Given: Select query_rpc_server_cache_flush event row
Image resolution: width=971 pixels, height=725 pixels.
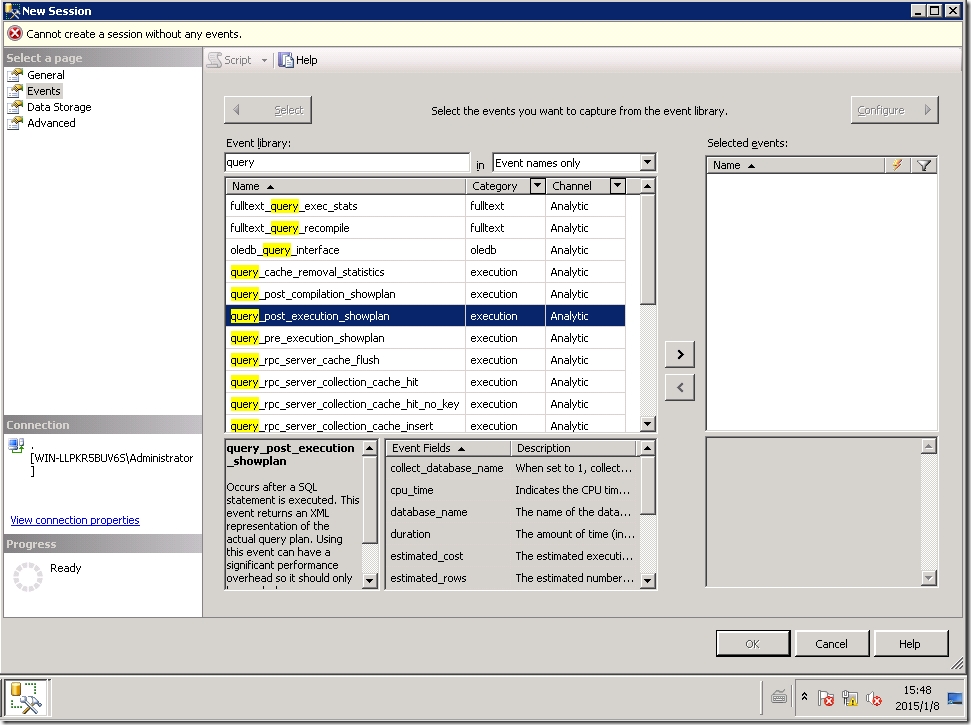Looking at the screenshot, I should point(425,360).
